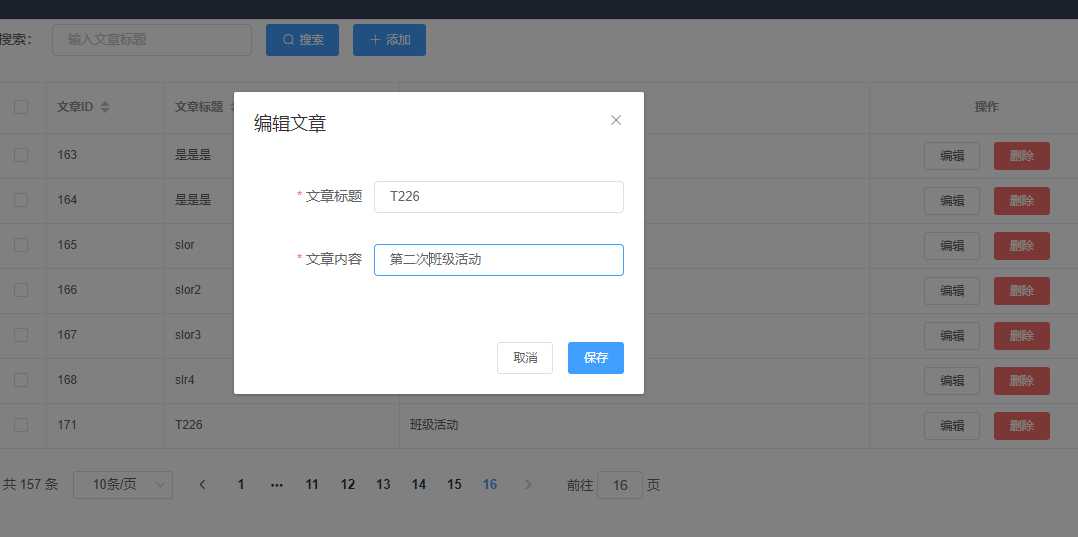
Task: Check the checkbox for row 165
Action: coord(21,245)
